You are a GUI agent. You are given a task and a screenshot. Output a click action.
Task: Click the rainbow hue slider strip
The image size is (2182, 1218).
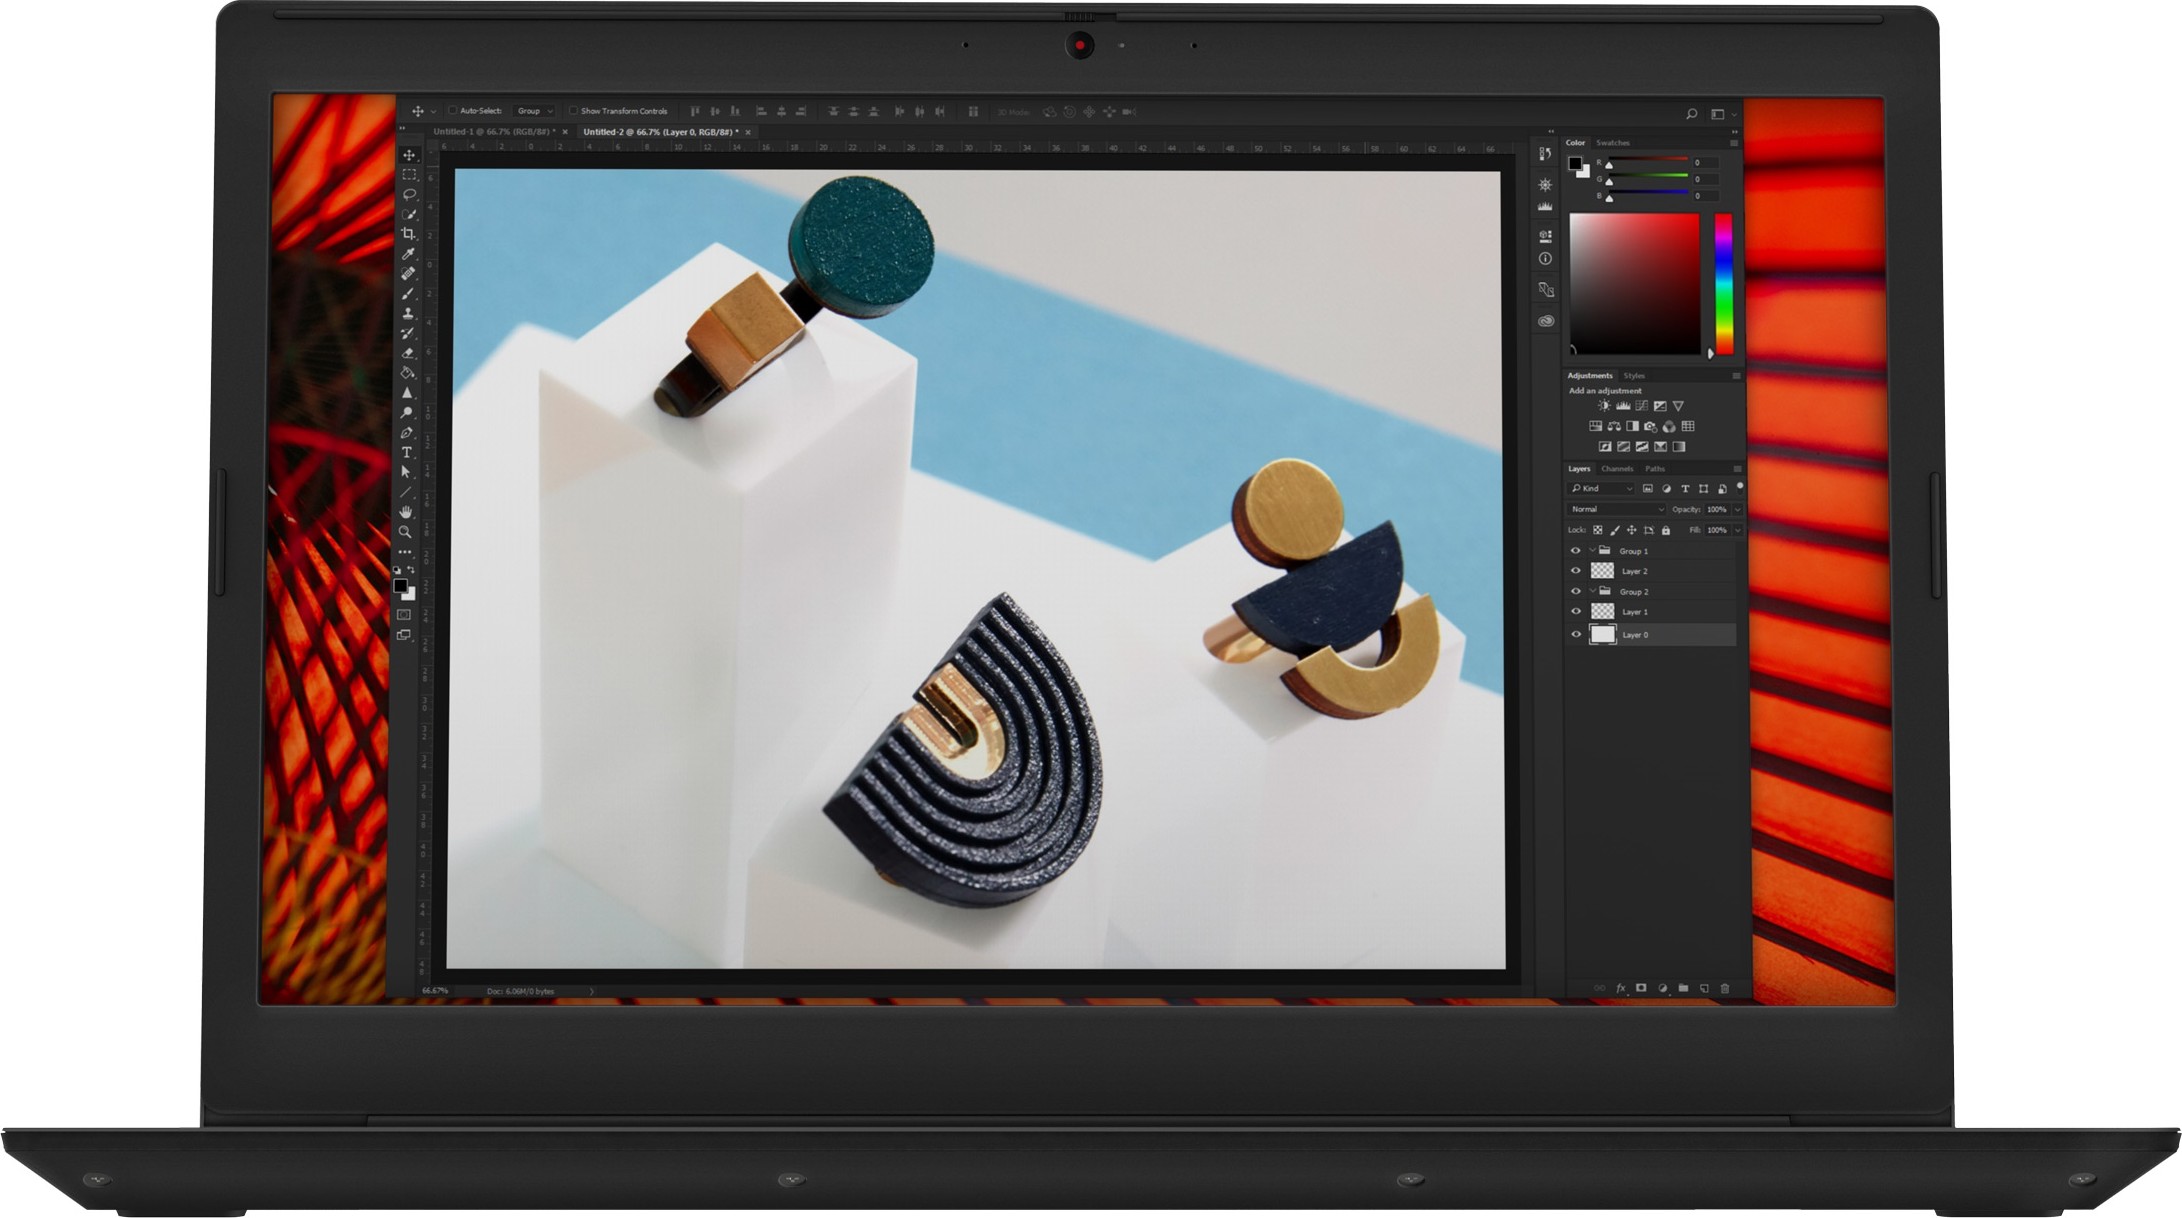tap(1724, 283)
